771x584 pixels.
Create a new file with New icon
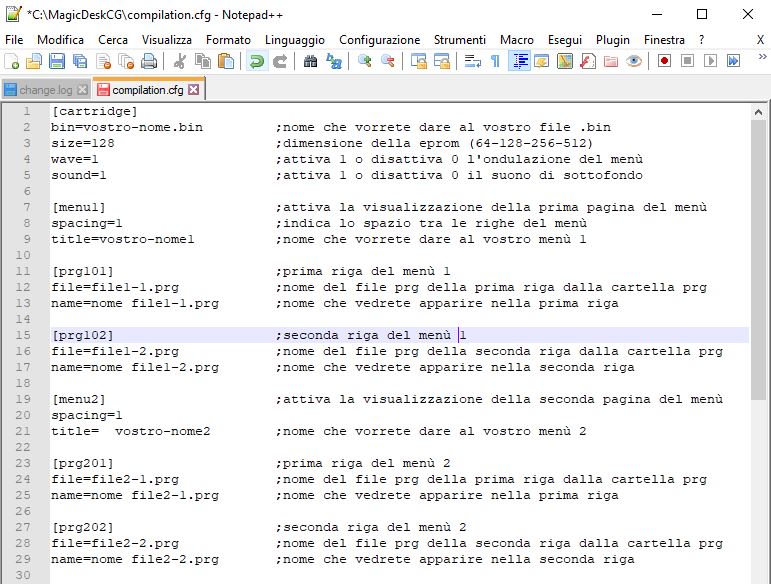point(11,61)
